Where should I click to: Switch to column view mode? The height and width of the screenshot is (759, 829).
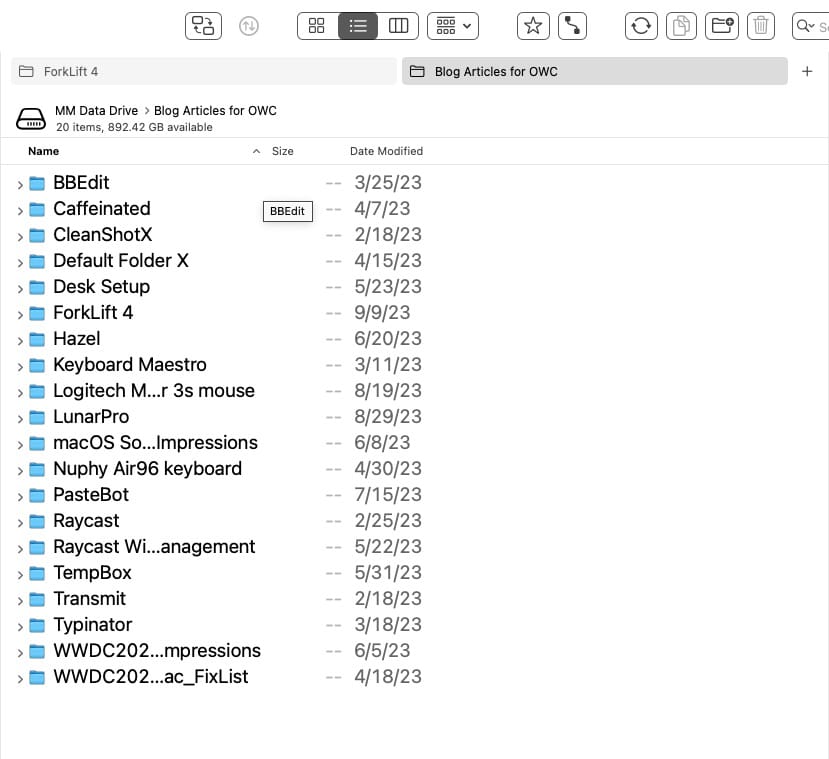[x=398, y=26]
